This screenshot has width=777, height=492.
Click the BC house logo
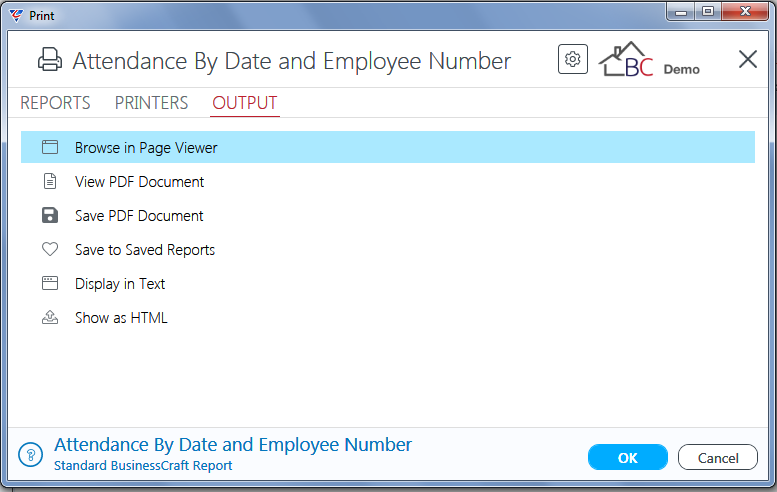pyautogui.click(x=626, y=59)
